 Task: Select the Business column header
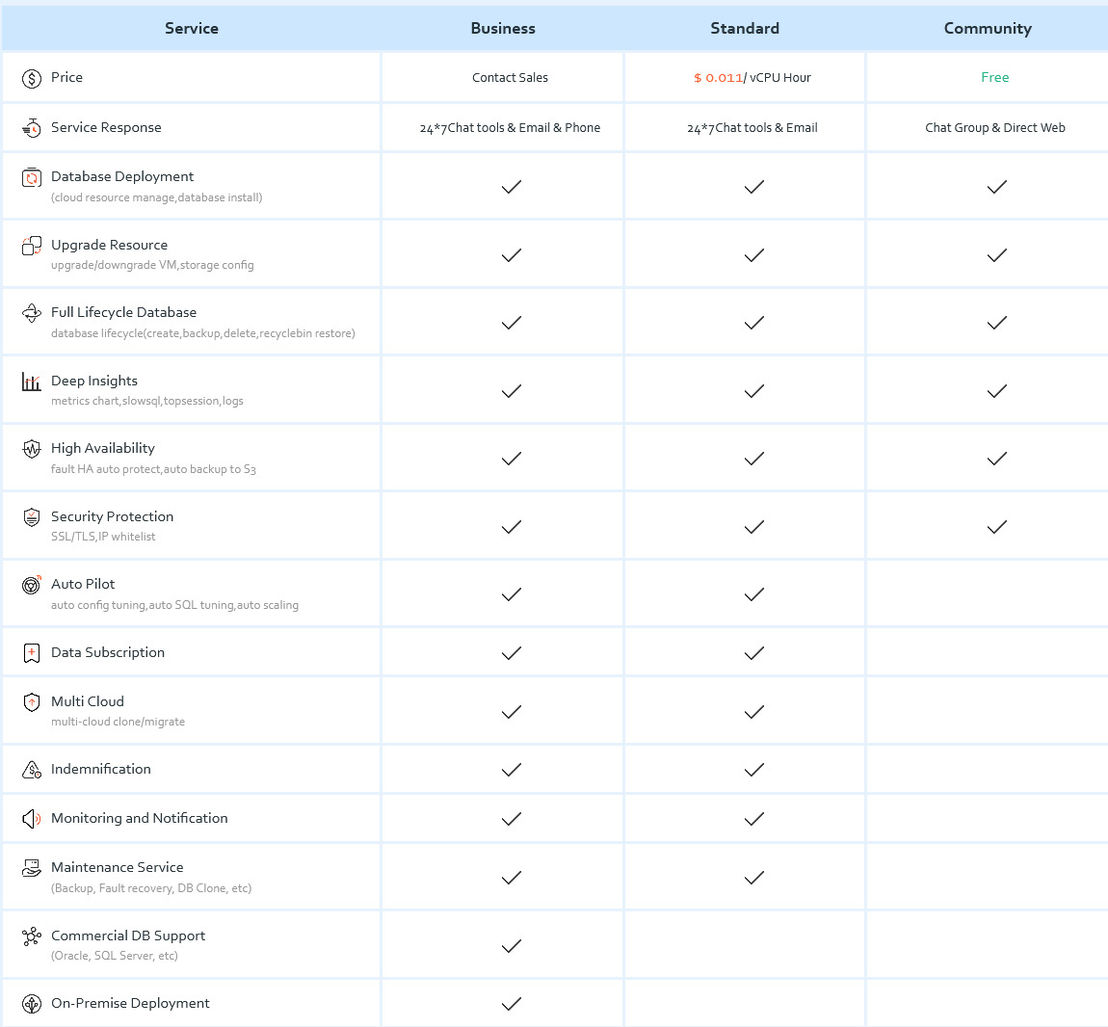click(502, 28)
